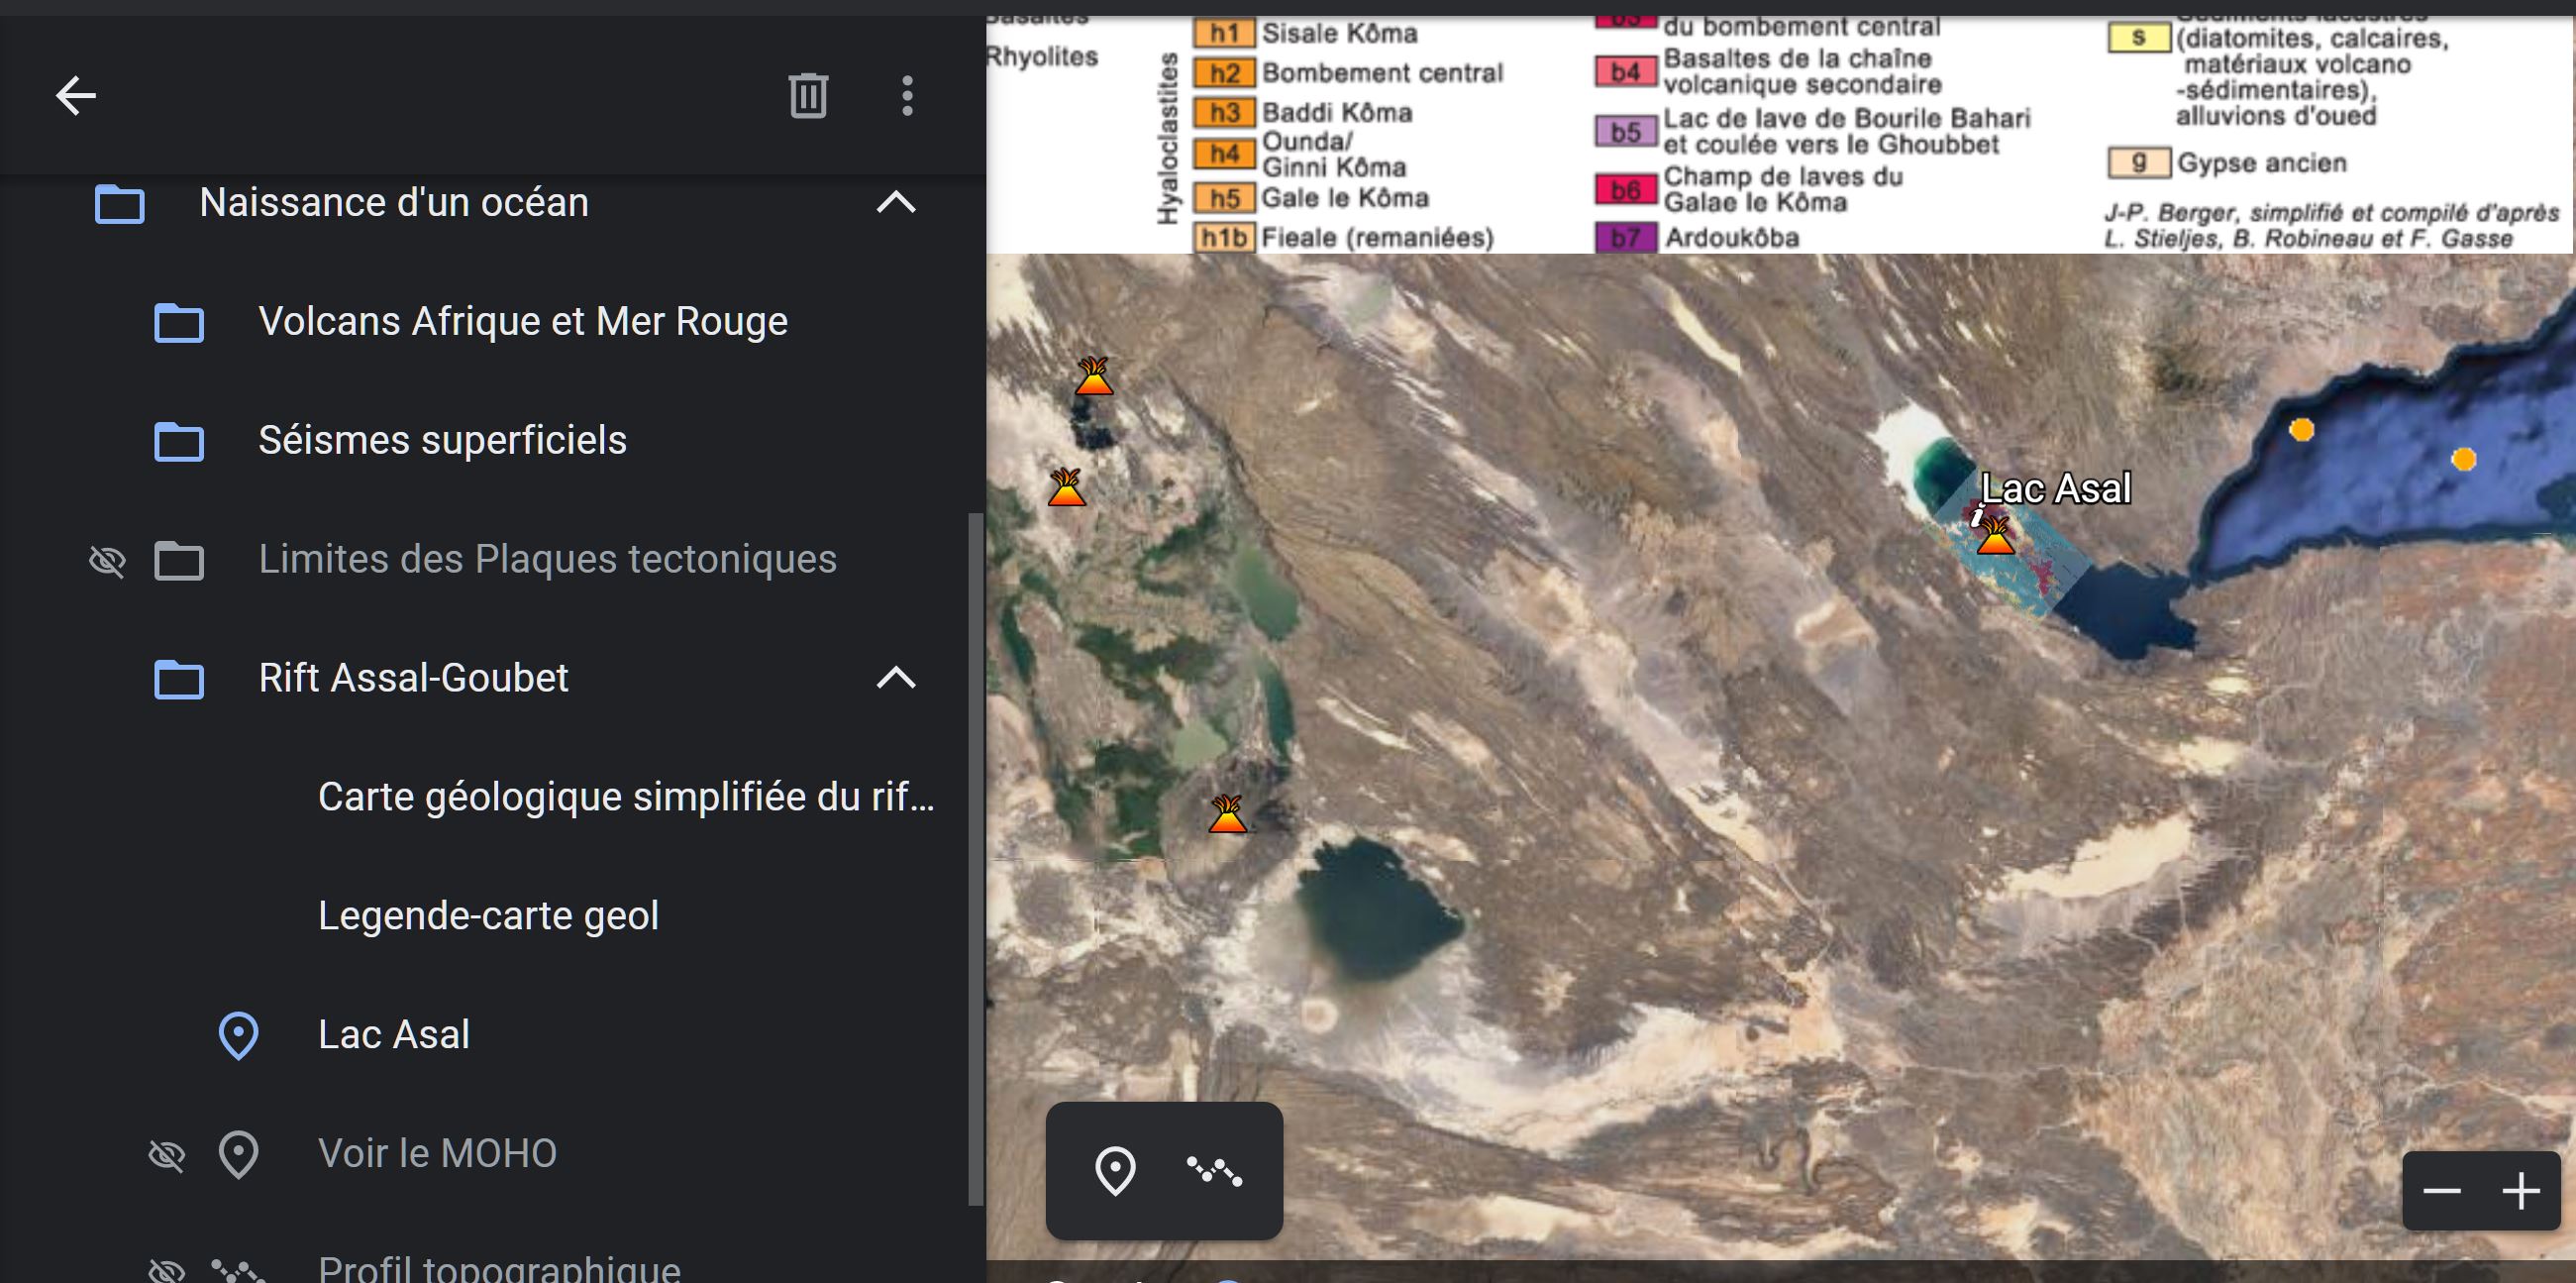Click the side panel vertical scrollbar
The height and width of the screenshot is (1283, 2576).
pyautogui.click(x=976, y=860)
